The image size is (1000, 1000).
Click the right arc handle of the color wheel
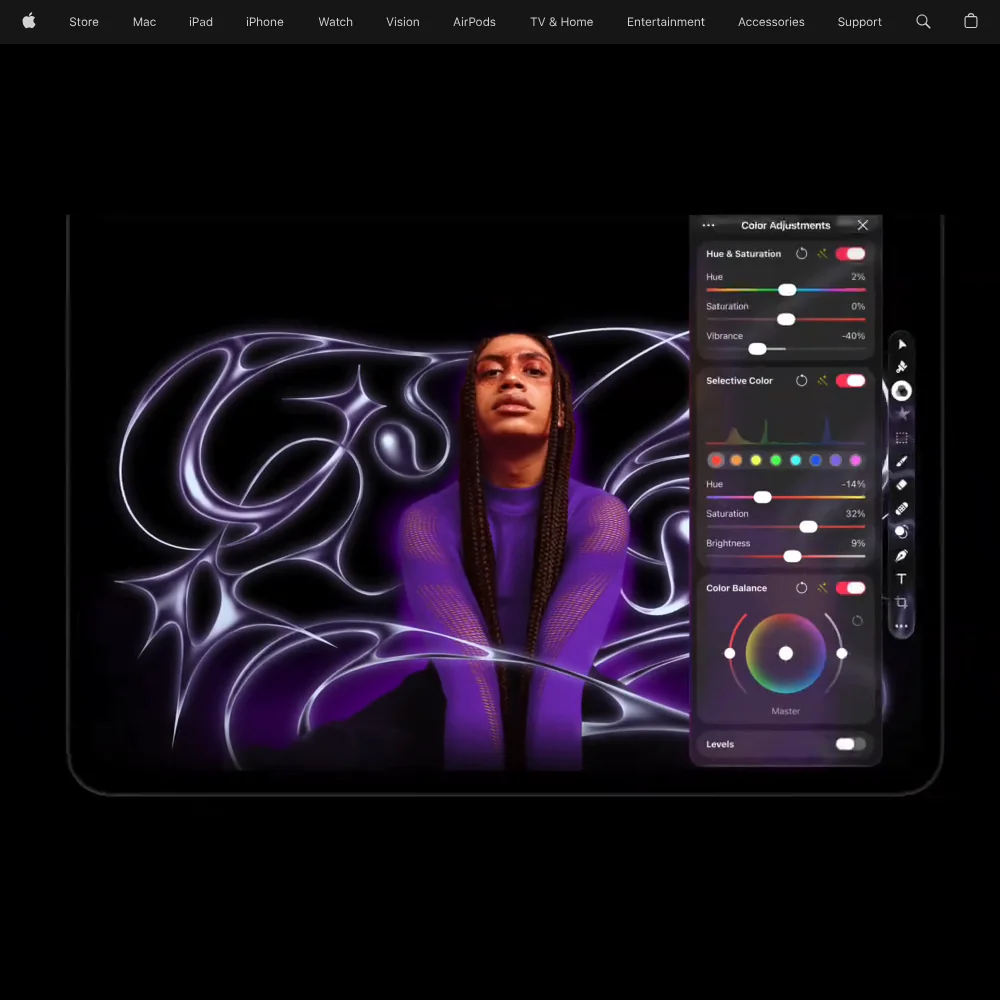pyautogui.click(x=842, y=654)
